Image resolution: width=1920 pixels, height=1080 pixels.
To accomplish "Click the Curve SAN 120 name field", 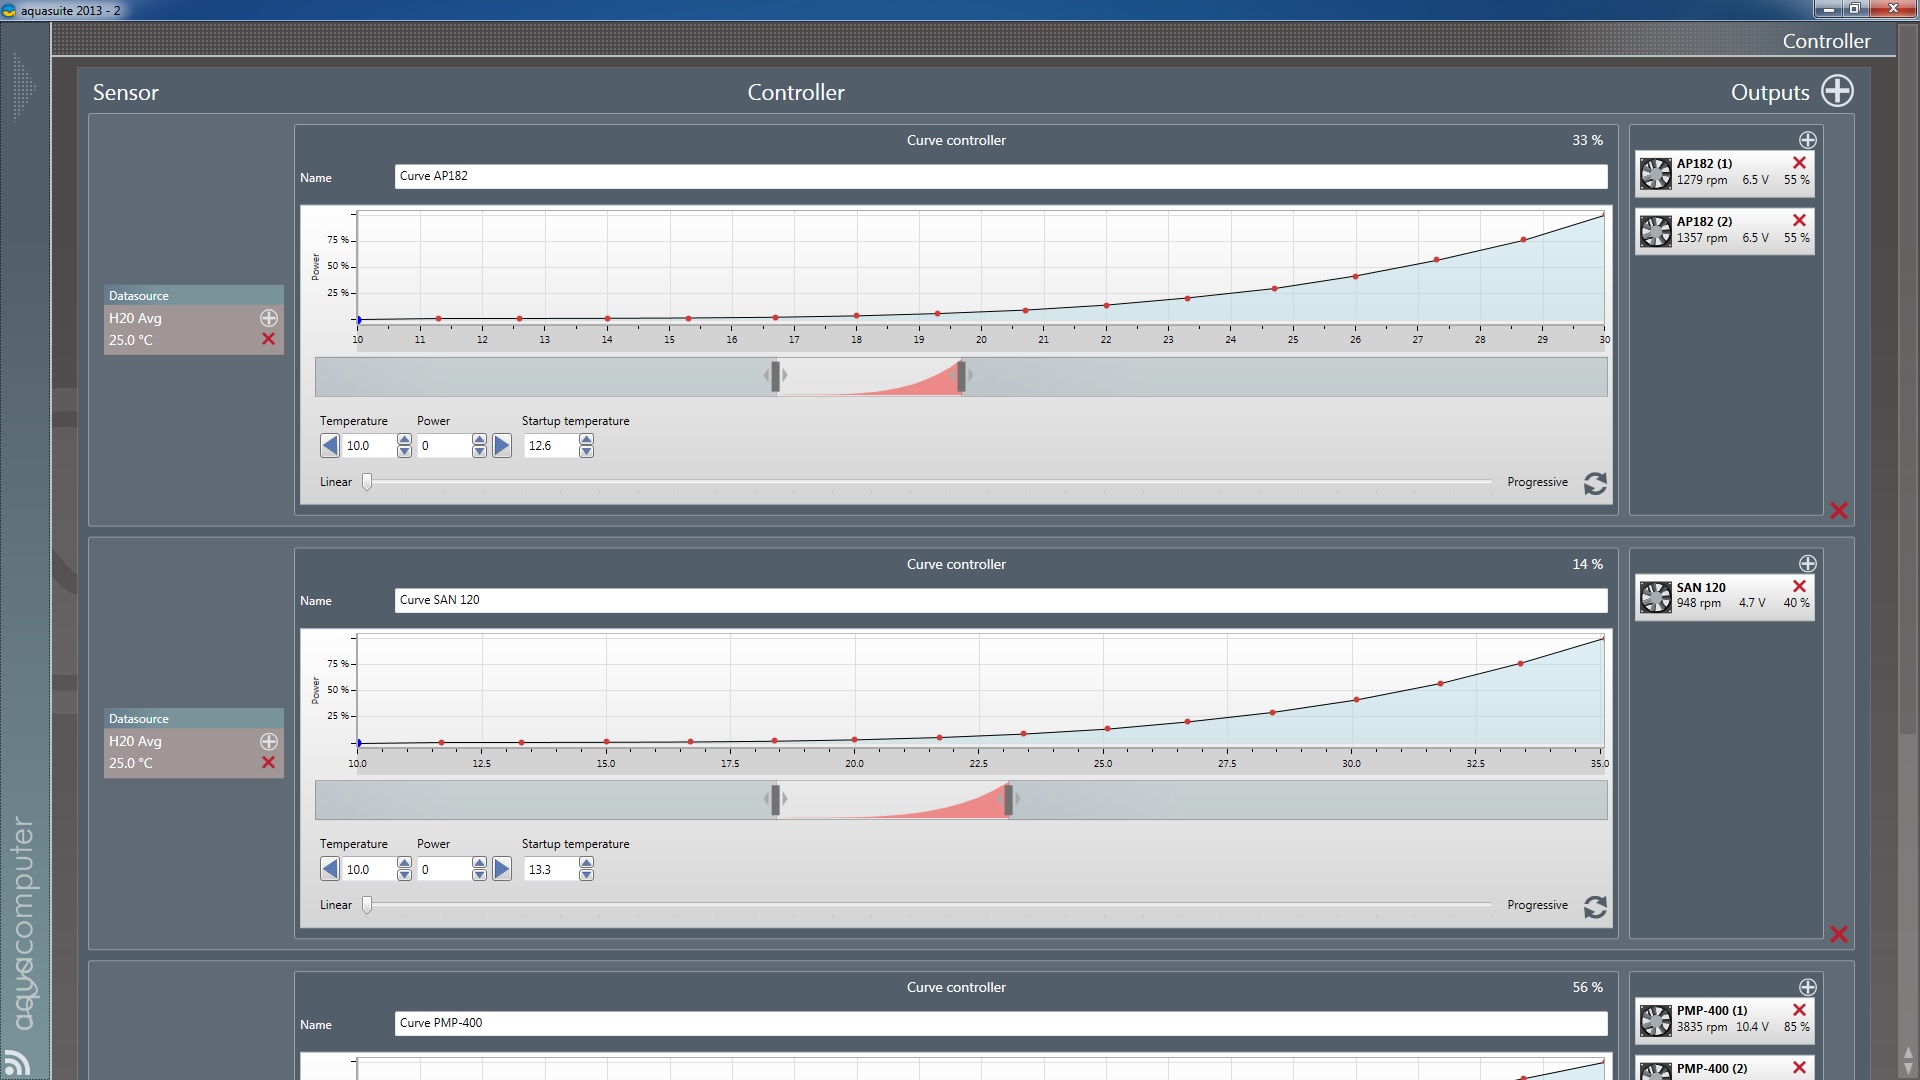I will tap(1000, 600).
